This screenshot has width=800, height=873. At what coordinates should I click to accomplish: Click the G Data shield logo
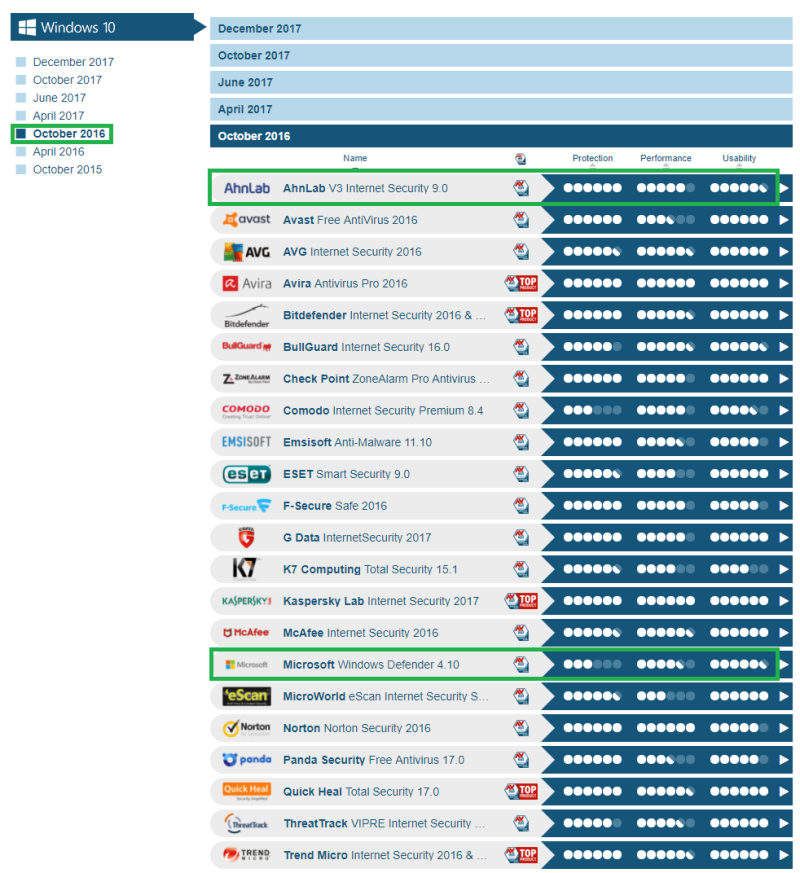[246, 537]
